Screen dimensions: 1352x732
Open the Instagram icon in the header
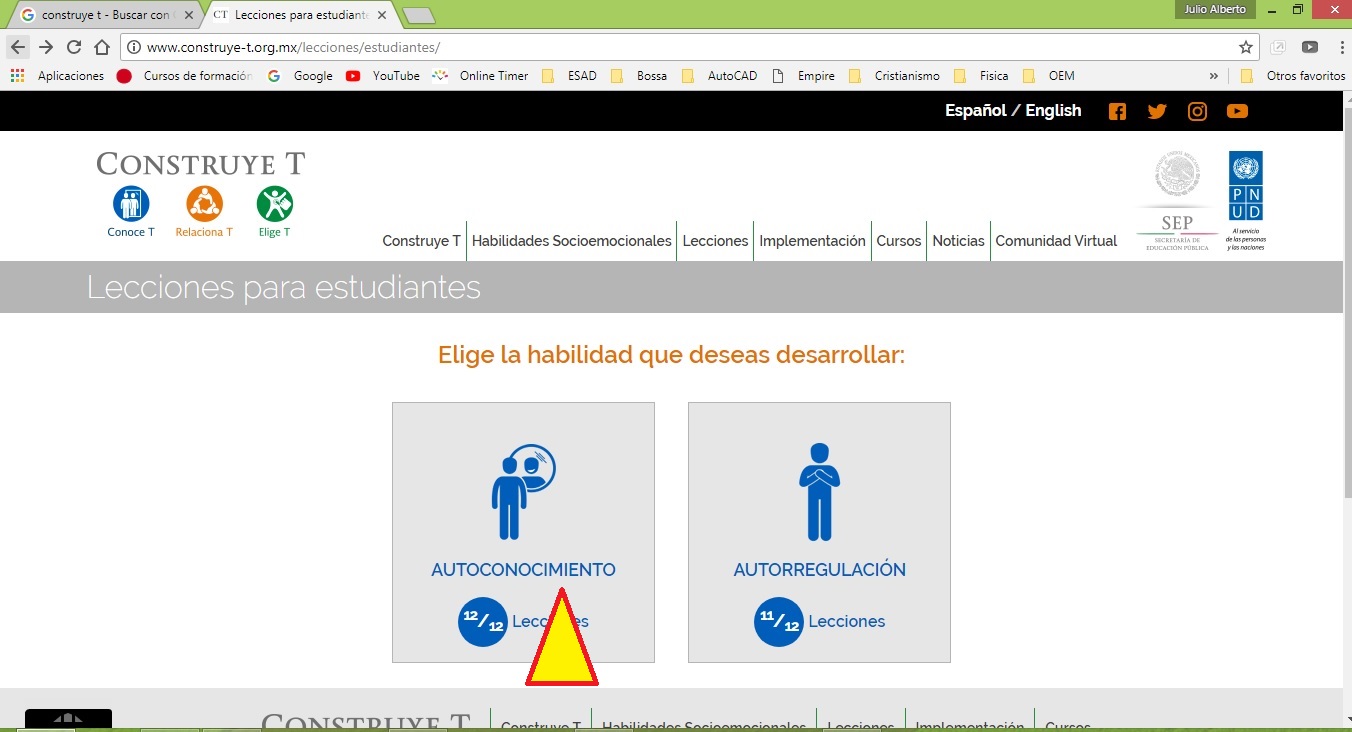point(1197,111)
